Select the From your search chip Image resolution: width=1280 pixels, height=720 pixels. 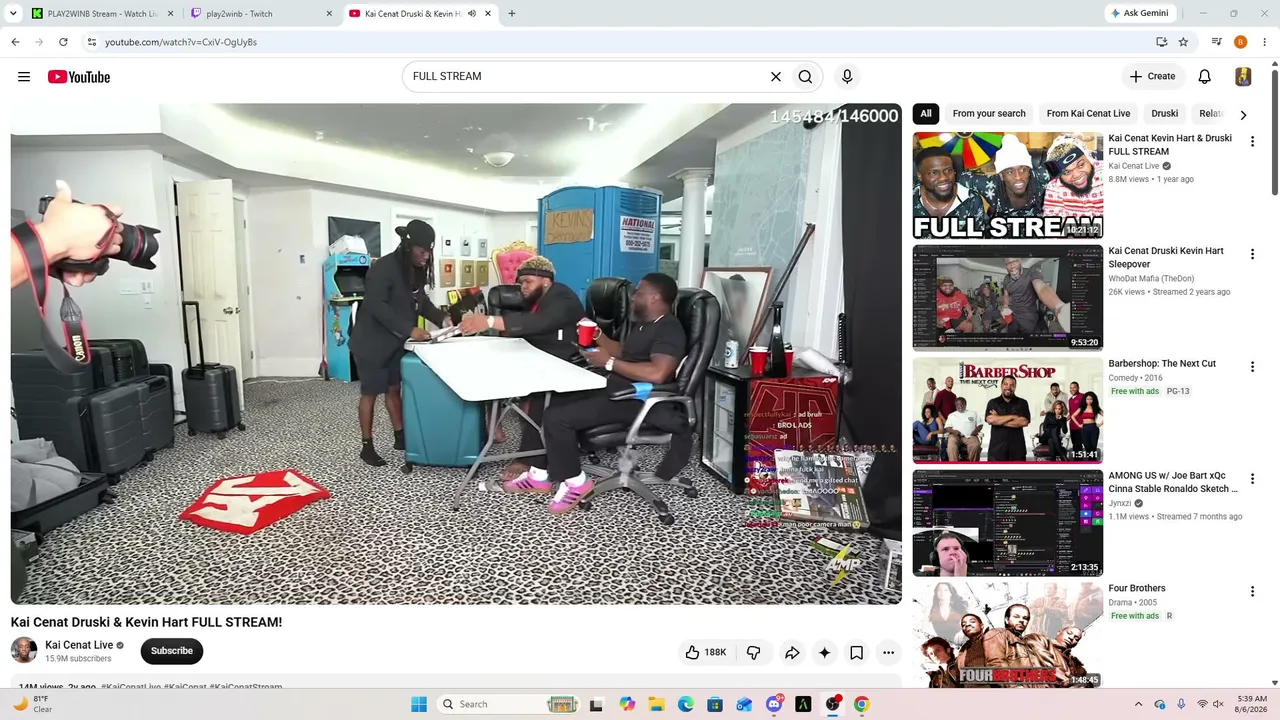coord(989,114)
